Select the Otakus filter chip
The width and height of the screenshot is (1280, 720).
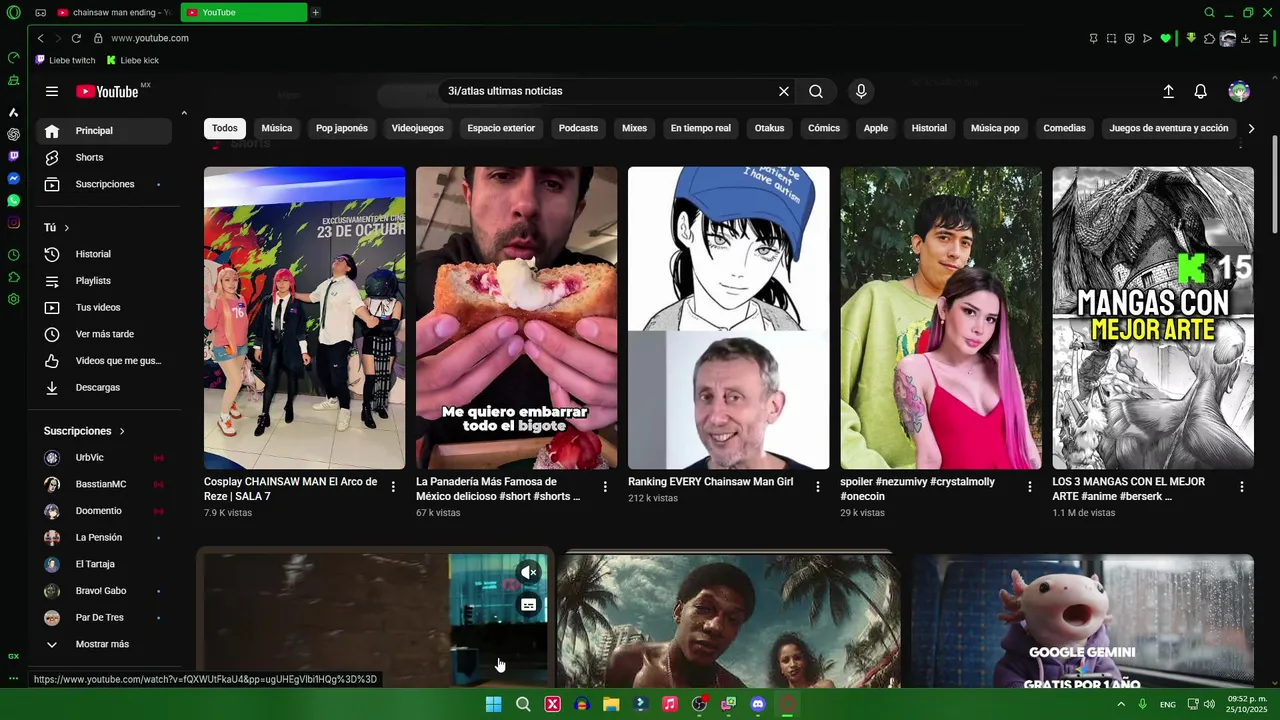pos(769,128)
